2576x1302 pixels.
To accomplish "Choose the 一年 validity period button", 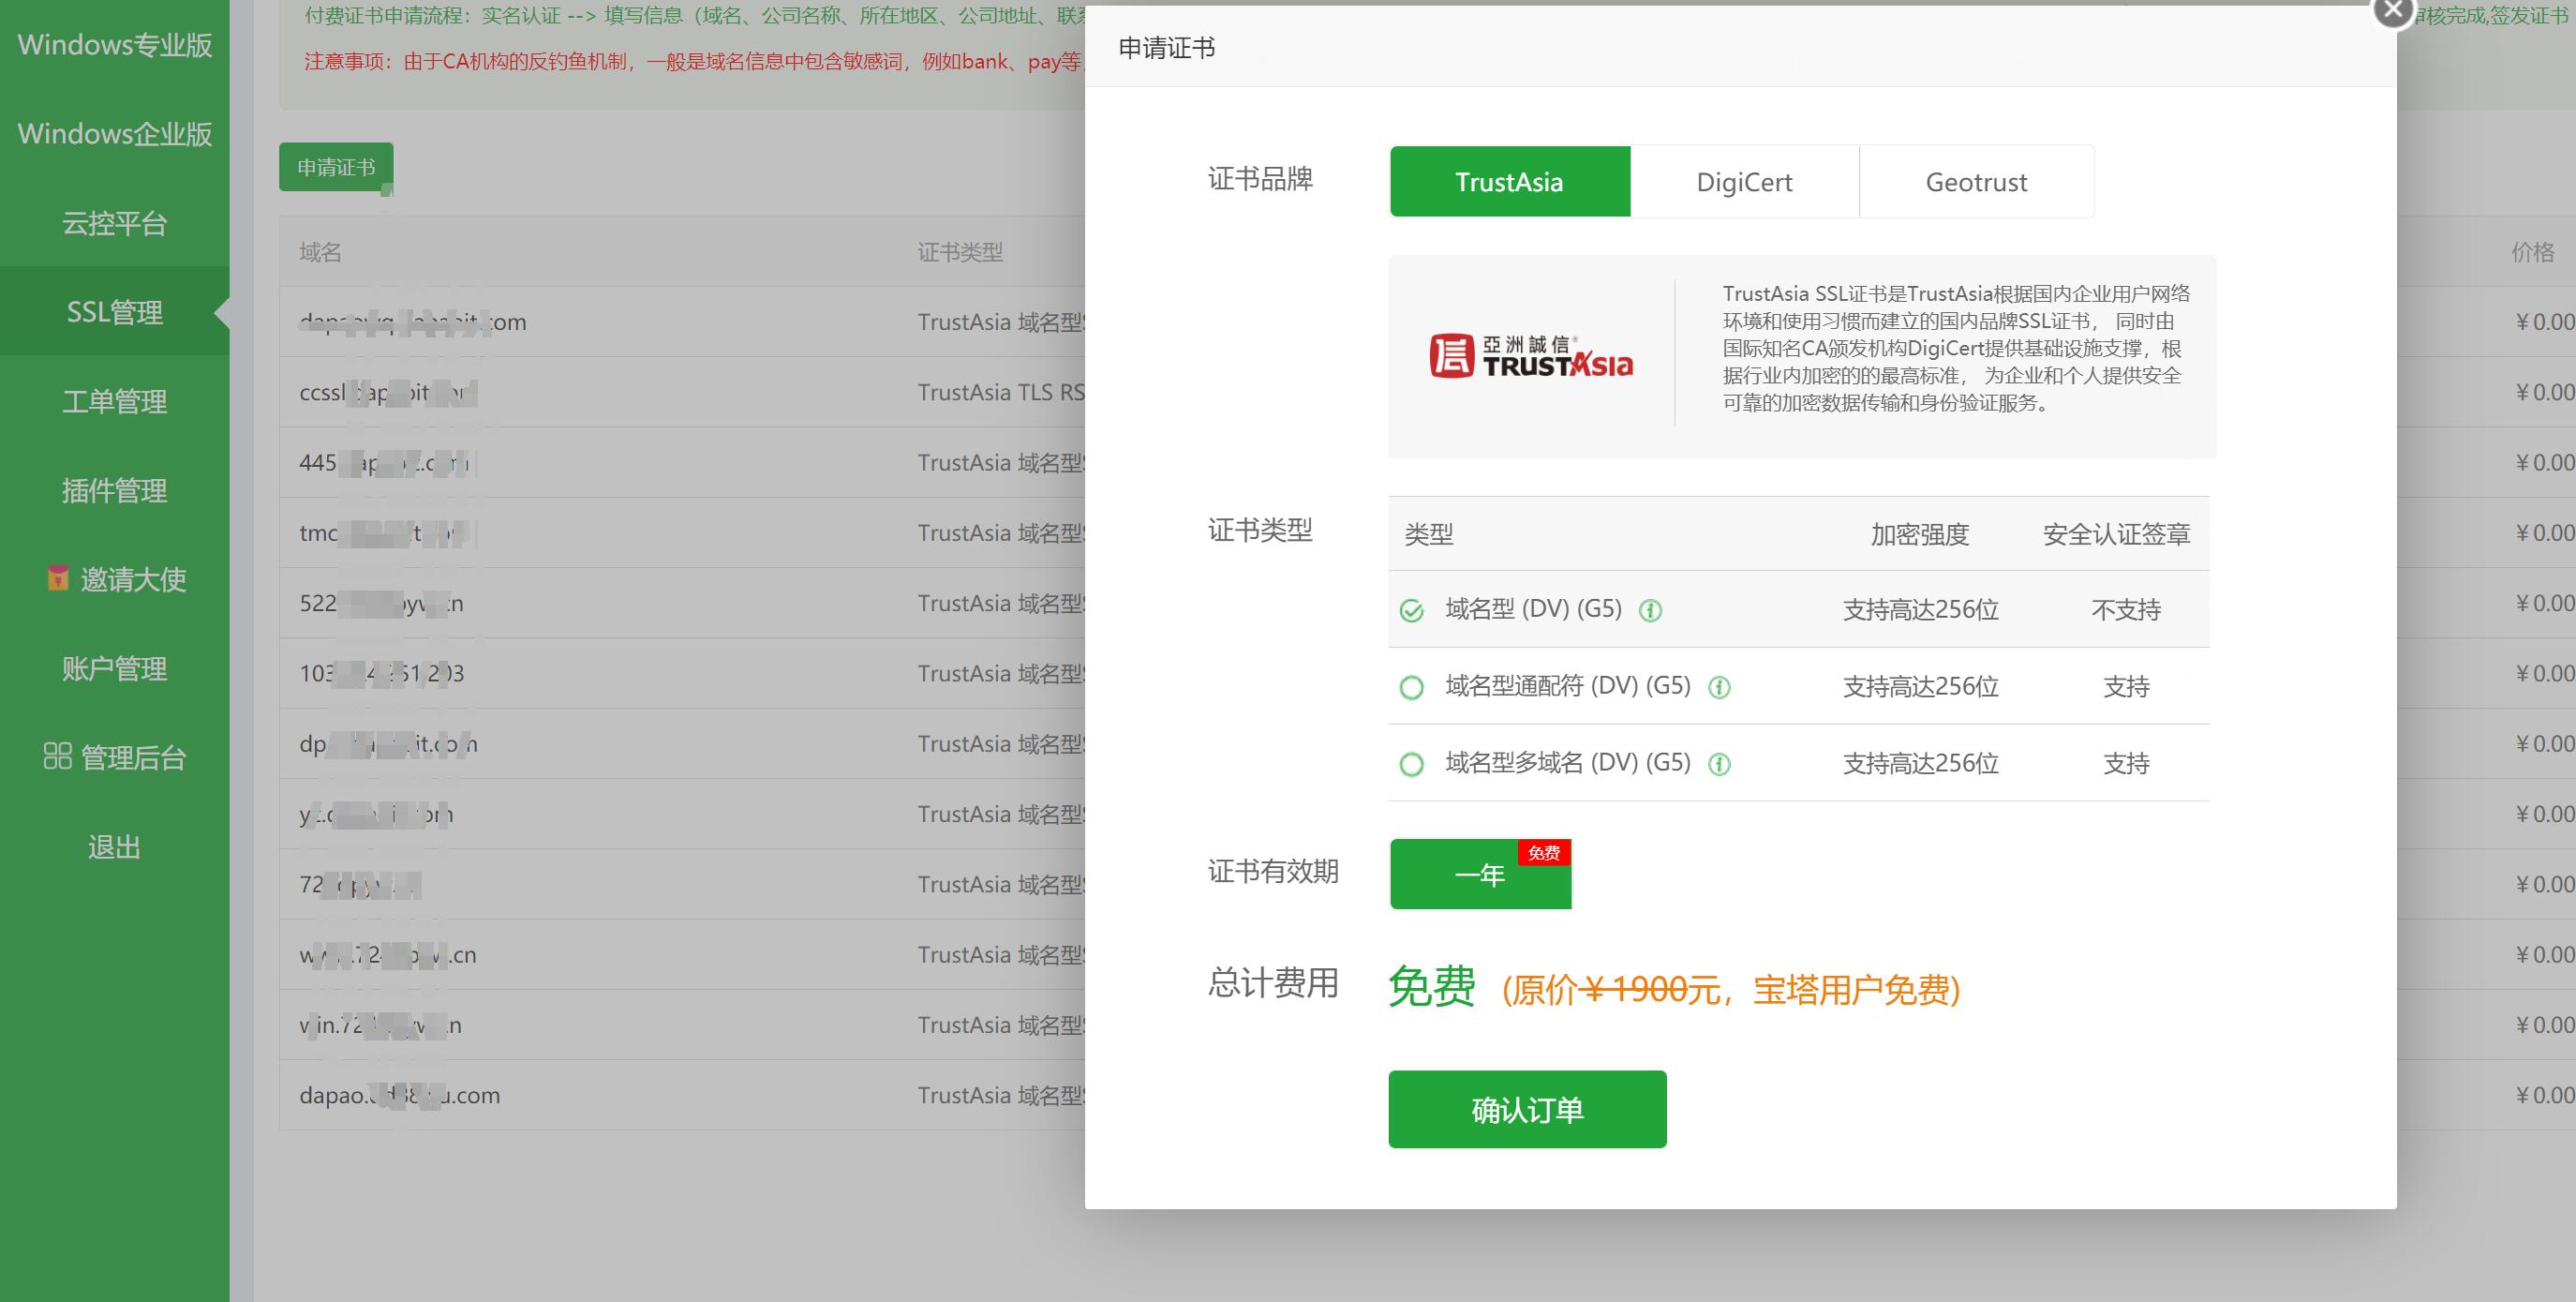I will pyautogui.click(x=1480, y=874).
